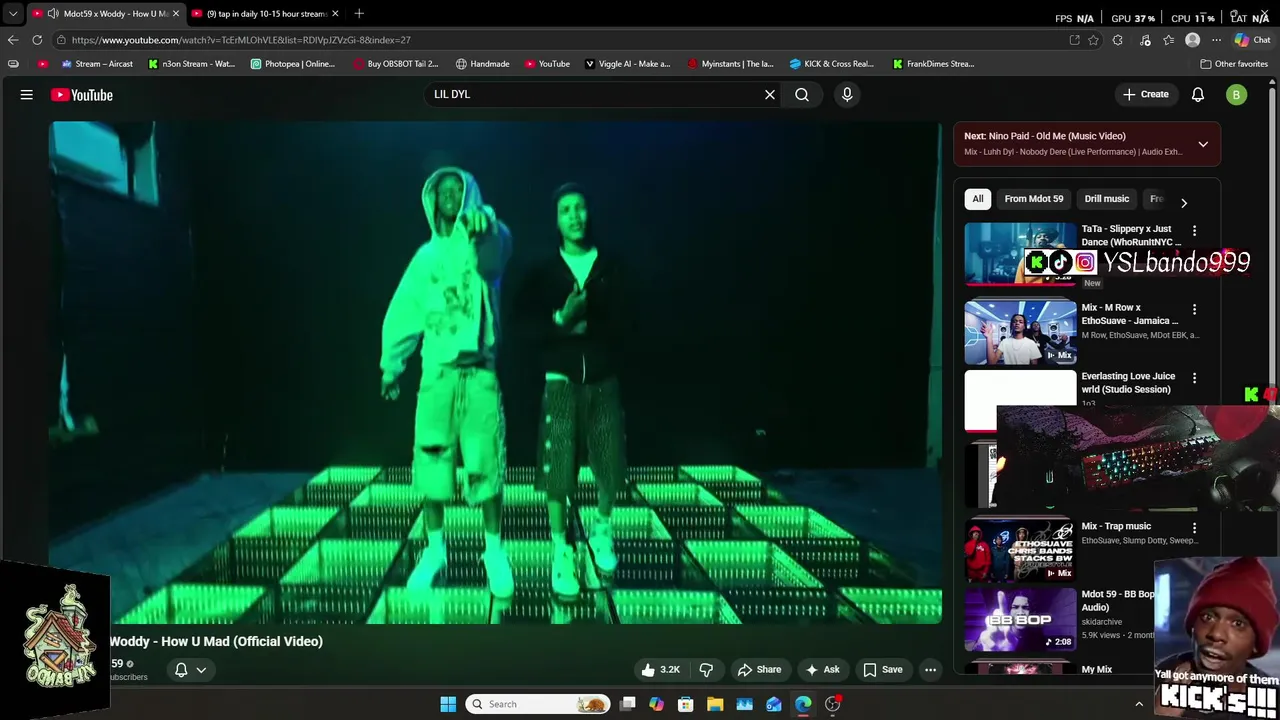The height and width of the screenshot is (720, 1280).
Task: Share the video
Action: tap(759, 670)
